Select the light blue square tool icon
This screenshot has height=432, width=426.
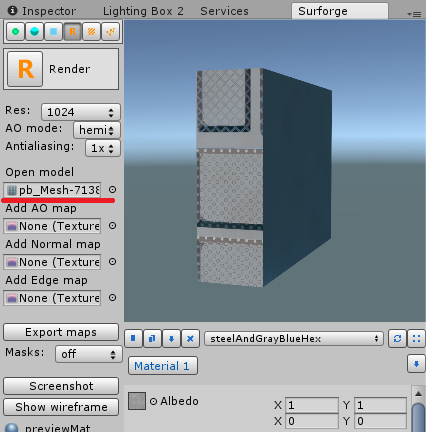(53, 32)
